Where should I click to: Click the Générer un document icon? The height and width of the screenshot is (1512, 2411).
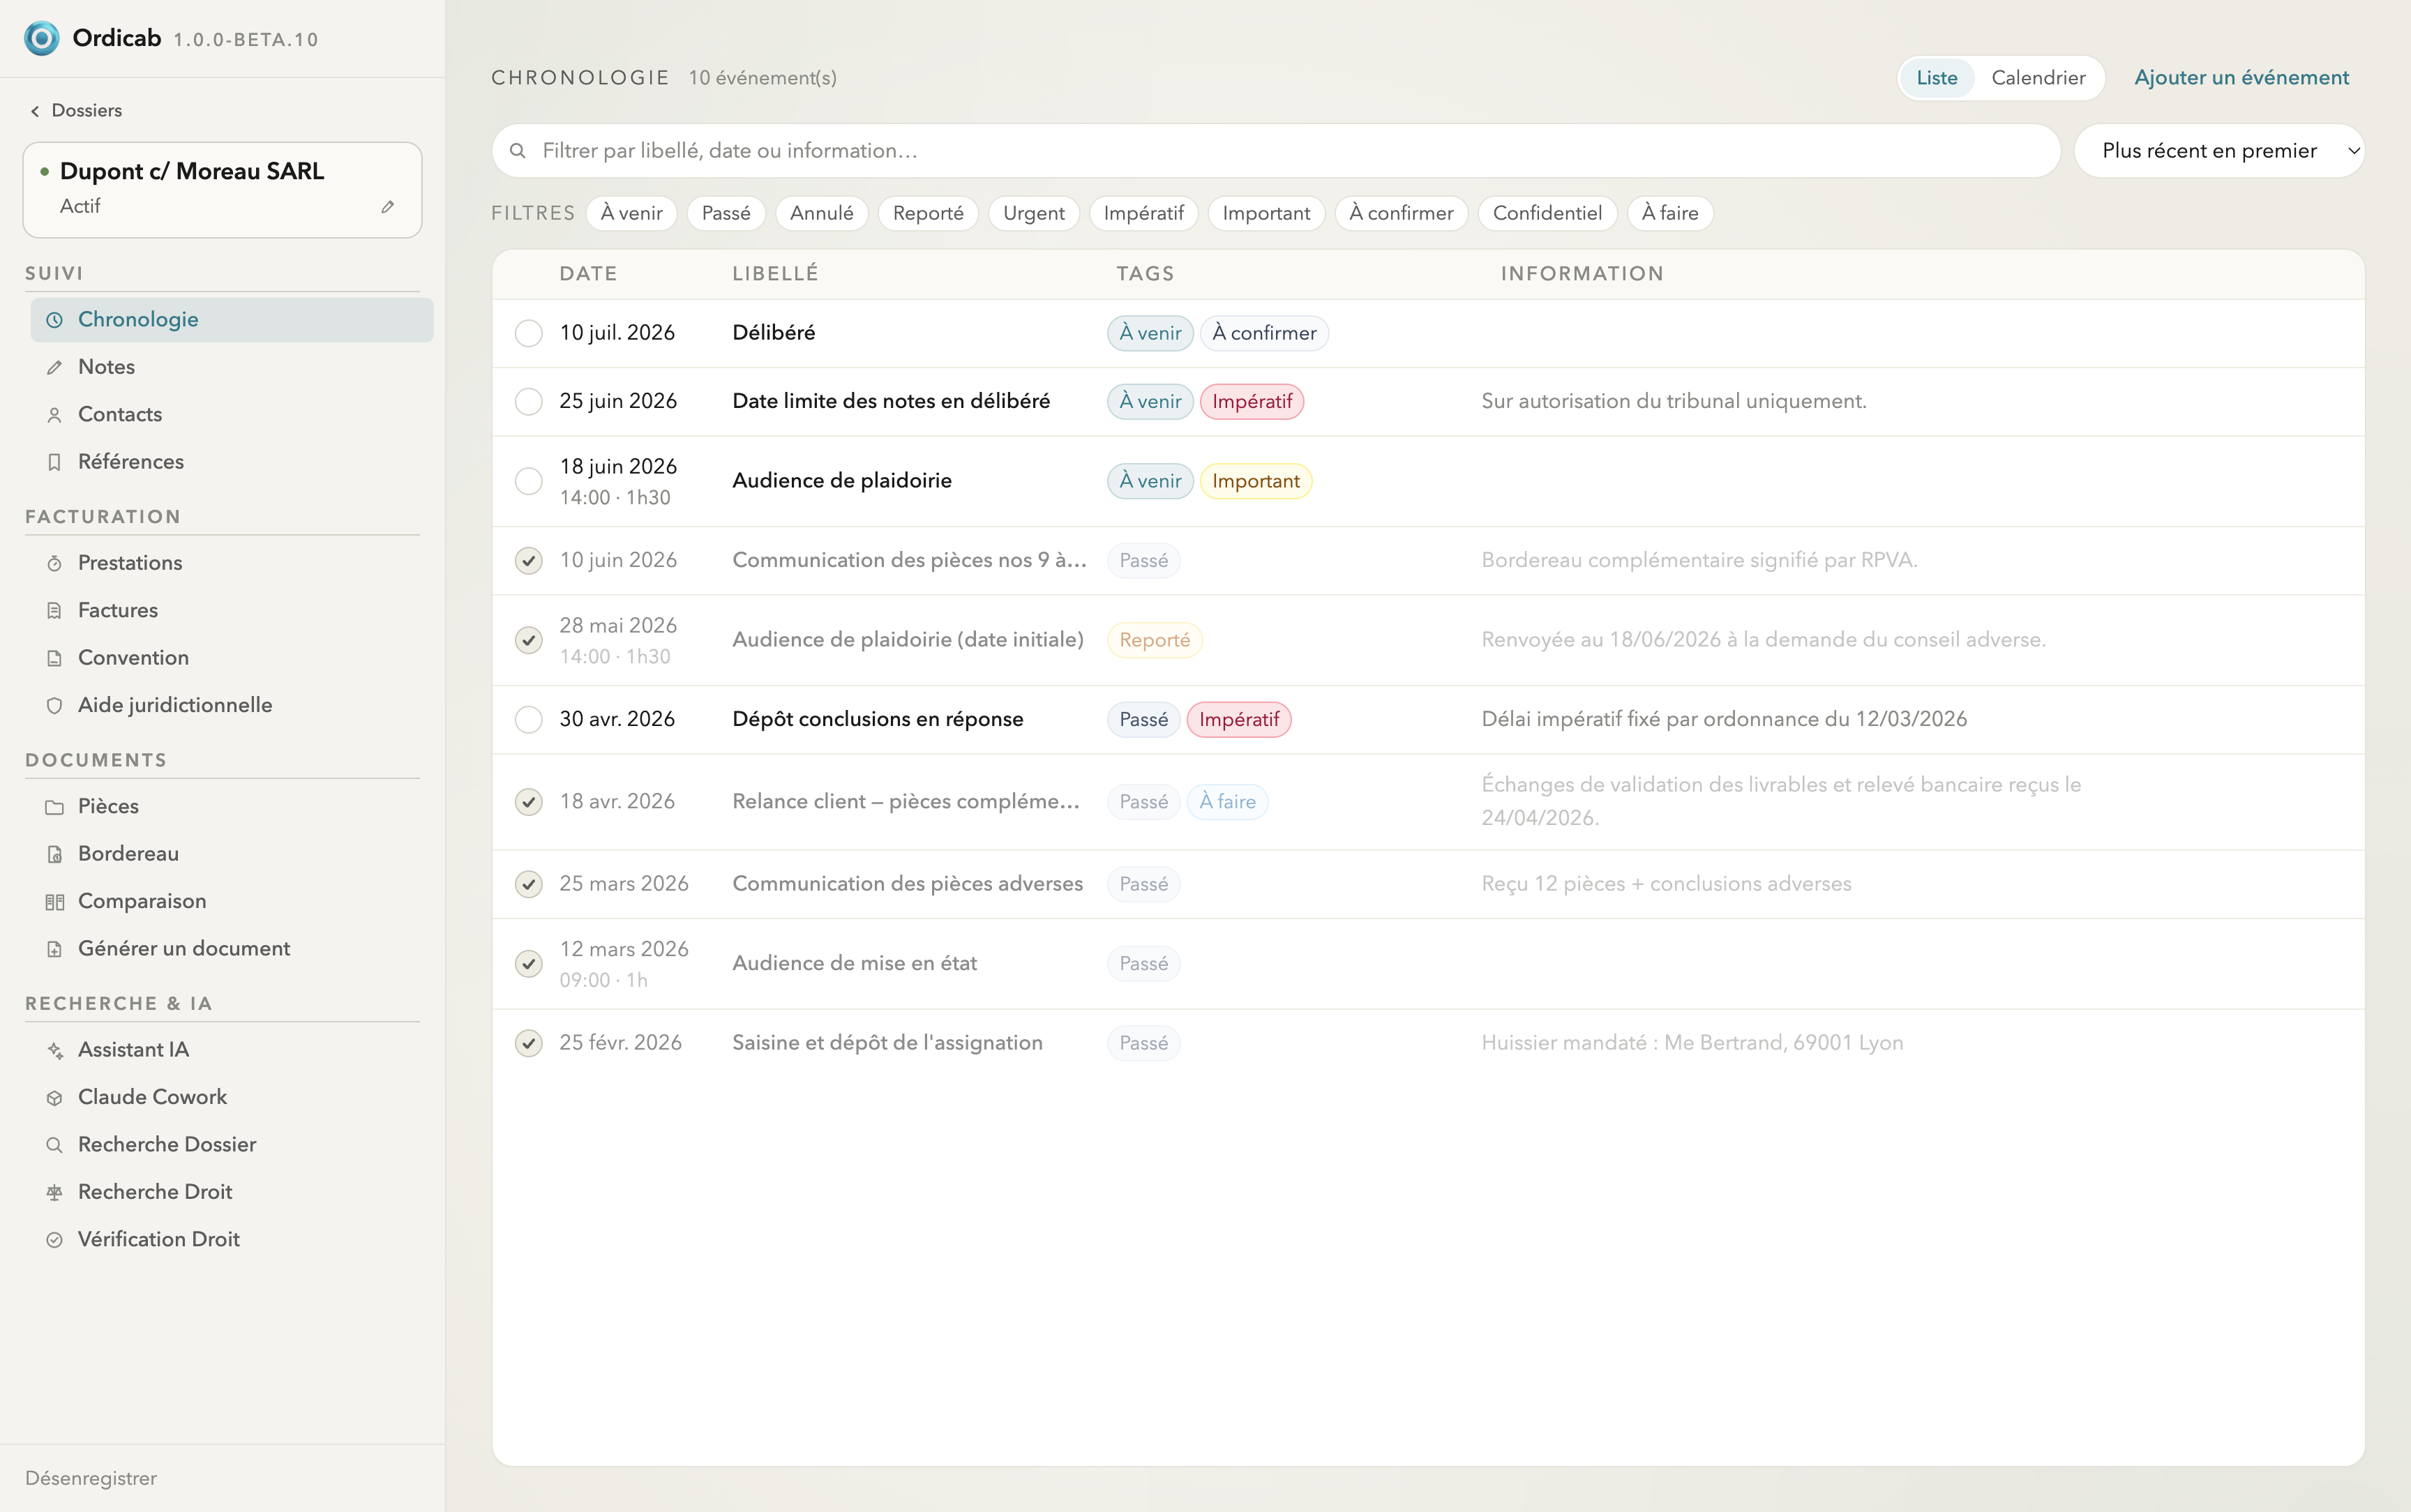(55, 949)
